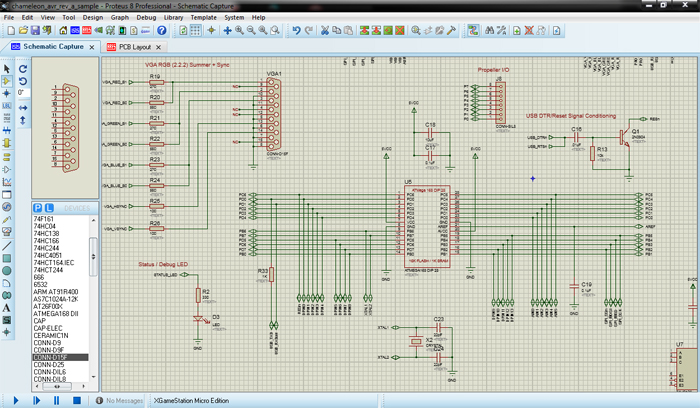The height and width of the screenshot is (408, 700).
Task: Zoom to area with last magnifier icon
Action: (275, 30)
